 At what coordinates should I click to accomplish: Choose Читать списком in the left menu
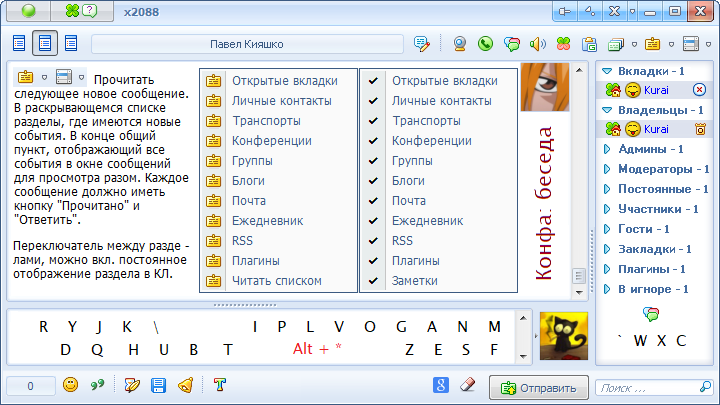click(276, 281)
